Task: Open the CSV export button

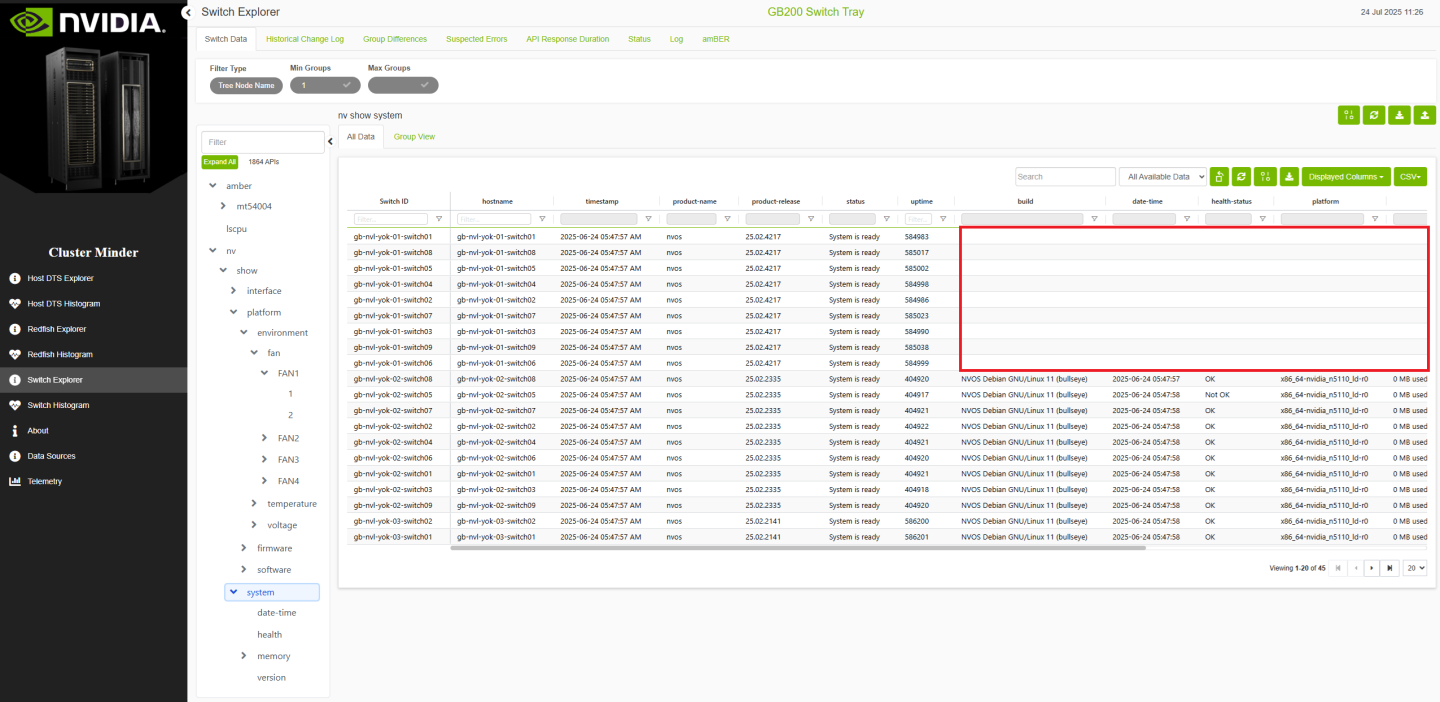Action: [x=1410, y=177]
